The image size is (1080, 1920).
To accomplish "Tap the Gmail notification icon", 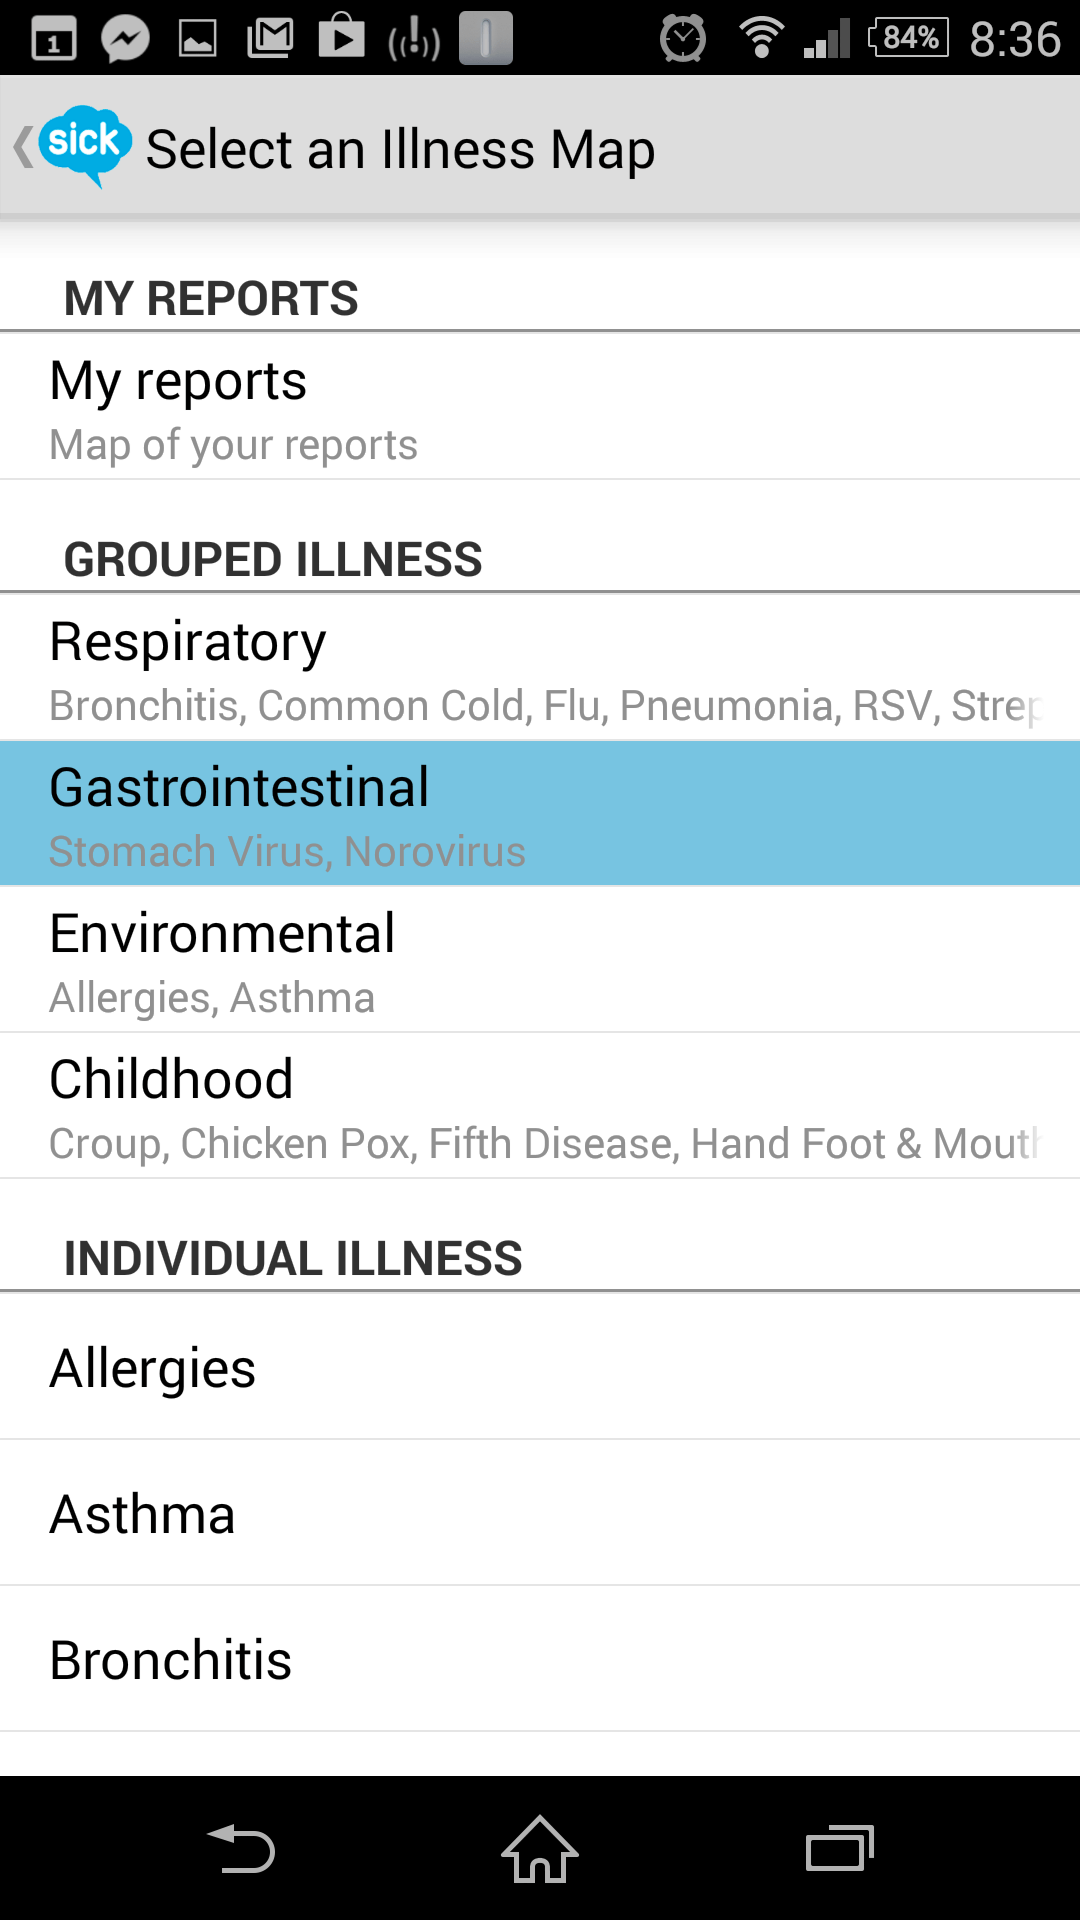I will point(270,39).
